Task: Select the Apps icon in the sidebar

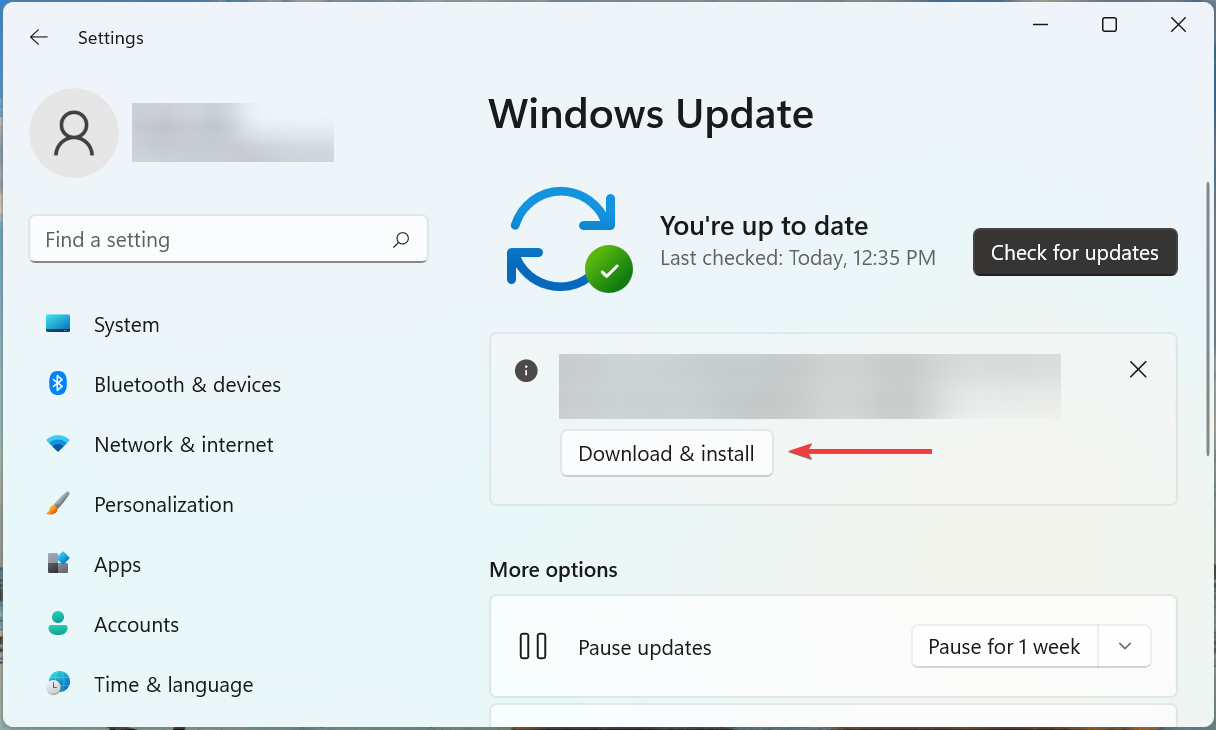Action: pyautogui.click(x=58, y=564)
